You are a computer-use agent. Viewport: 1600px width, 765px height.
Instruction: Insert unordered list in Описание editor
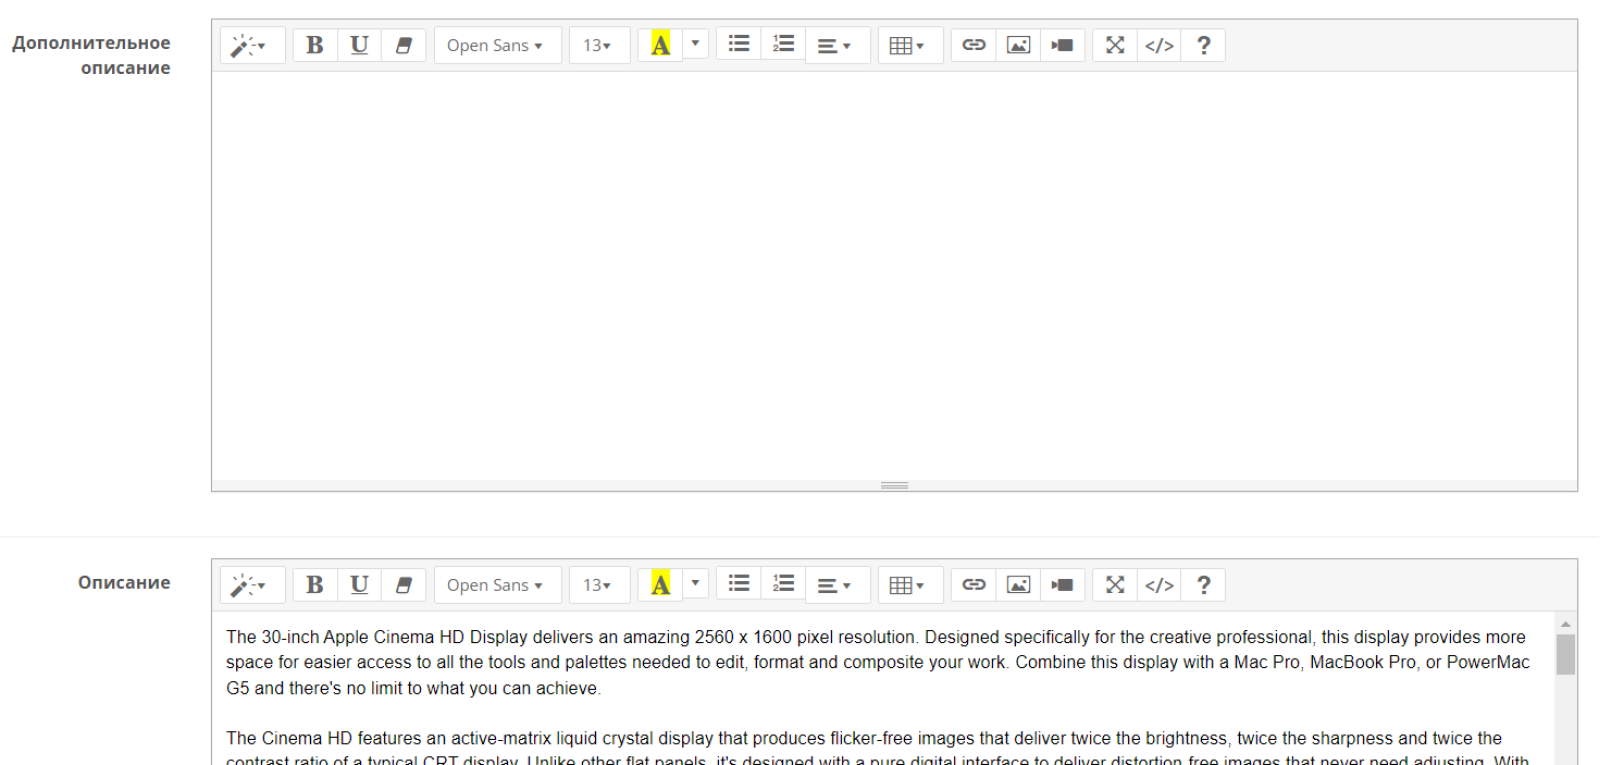[x=739, y=584]
